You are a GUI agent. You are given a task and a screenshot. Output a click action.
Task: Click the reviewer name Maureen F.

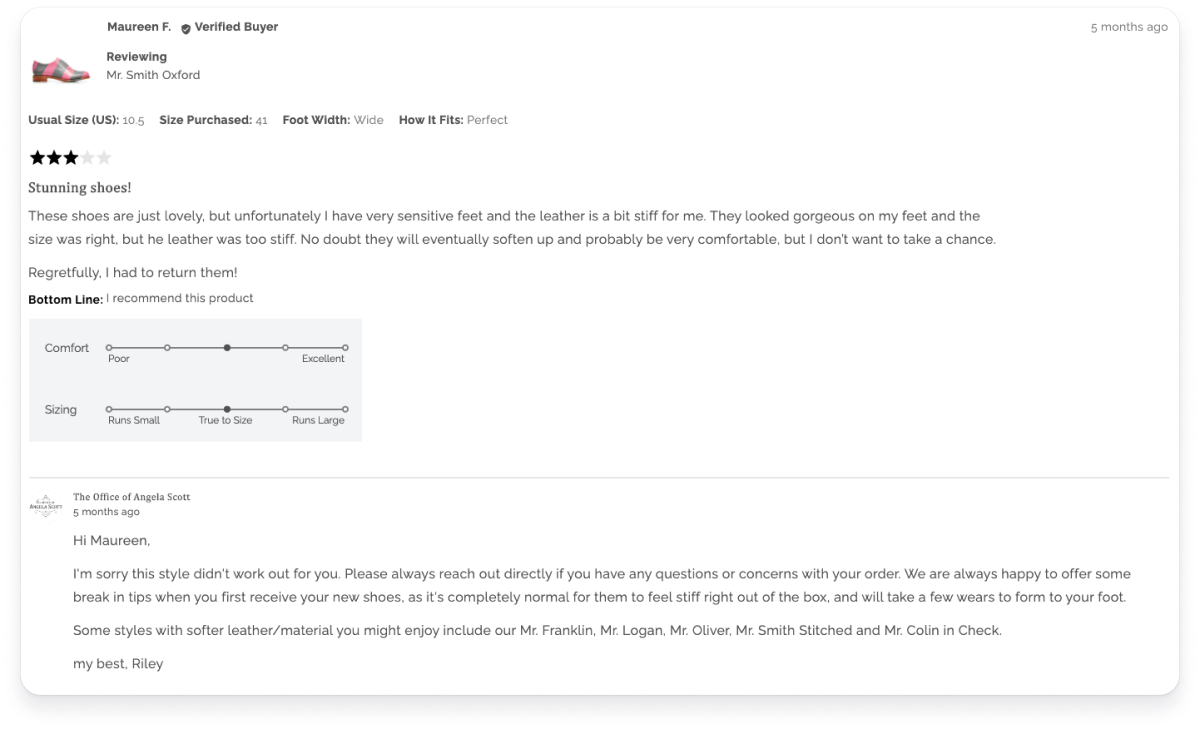pyautogui.click(x=139, y=27)
